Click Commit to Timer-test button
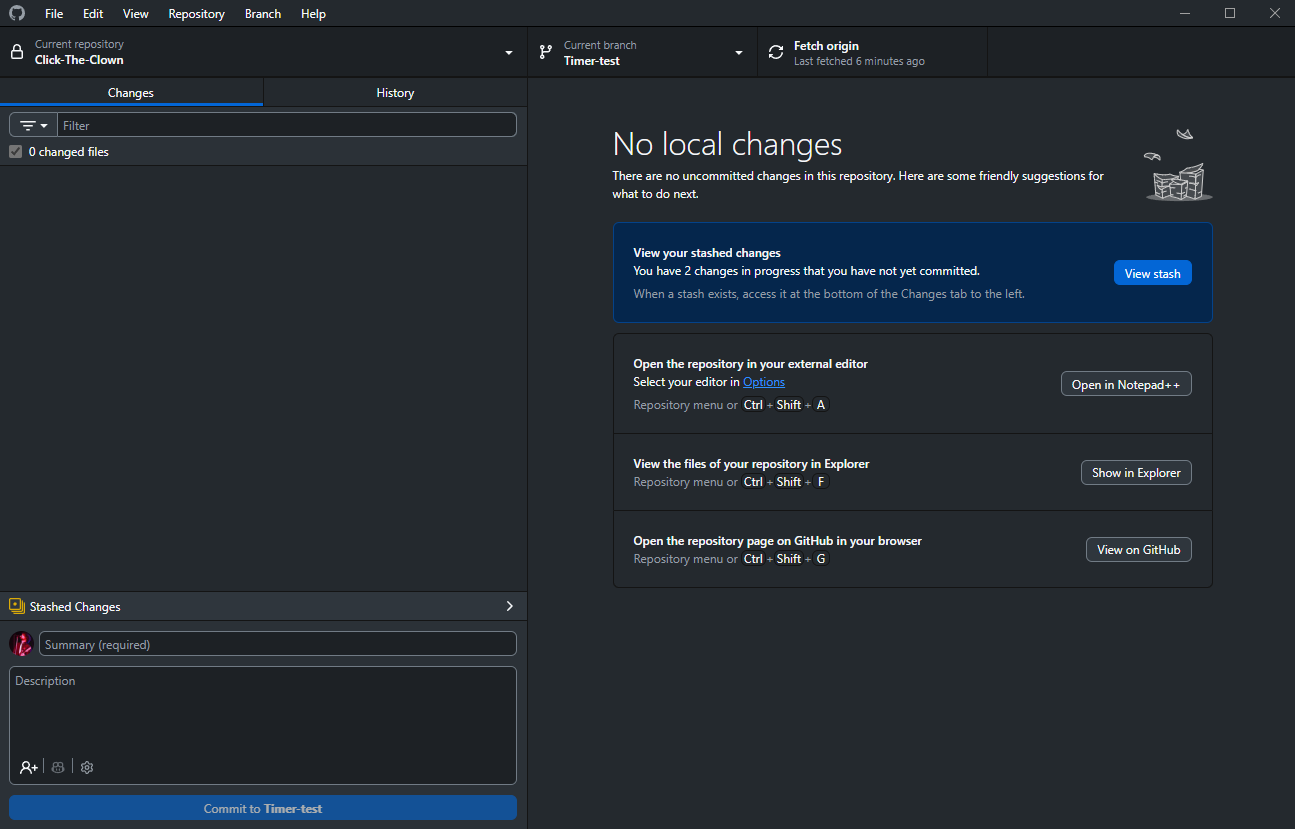This screenshot has height=829, width=1295. (x=263, y=808)
